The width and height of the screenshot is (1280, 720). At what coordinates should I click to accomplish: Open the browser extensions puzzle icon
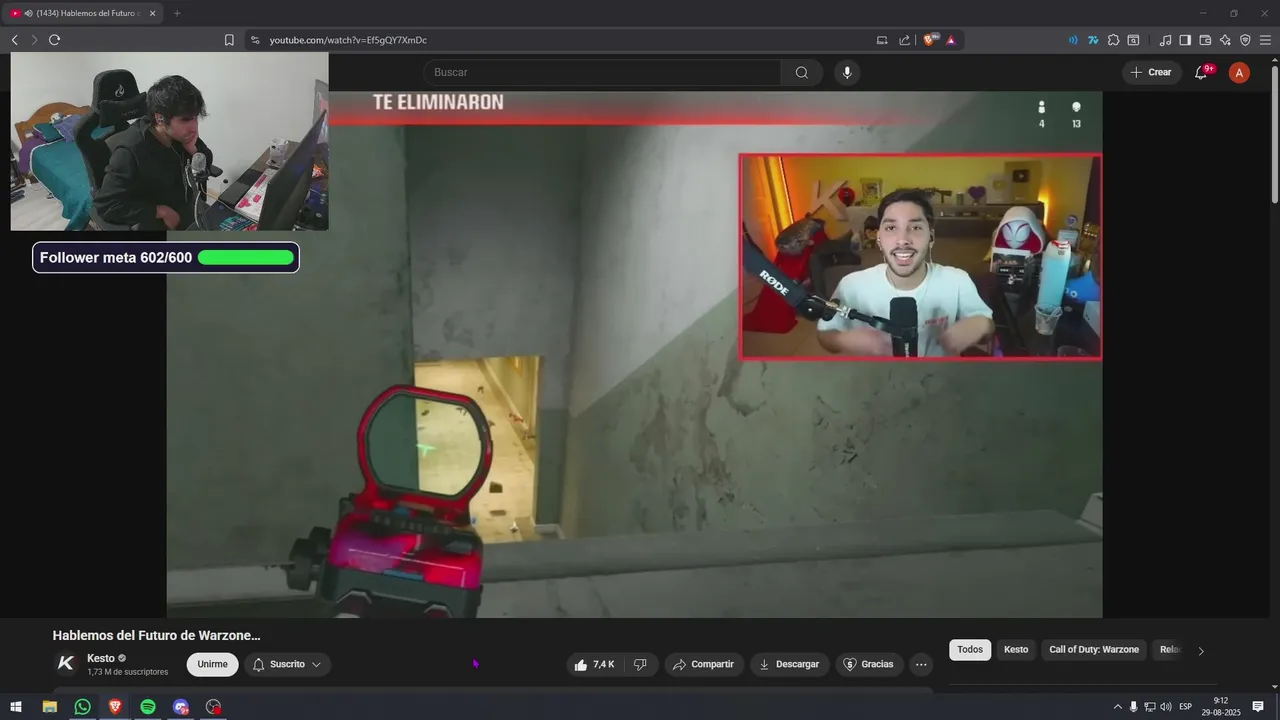pyautogui.click(x=1113, y=40)
